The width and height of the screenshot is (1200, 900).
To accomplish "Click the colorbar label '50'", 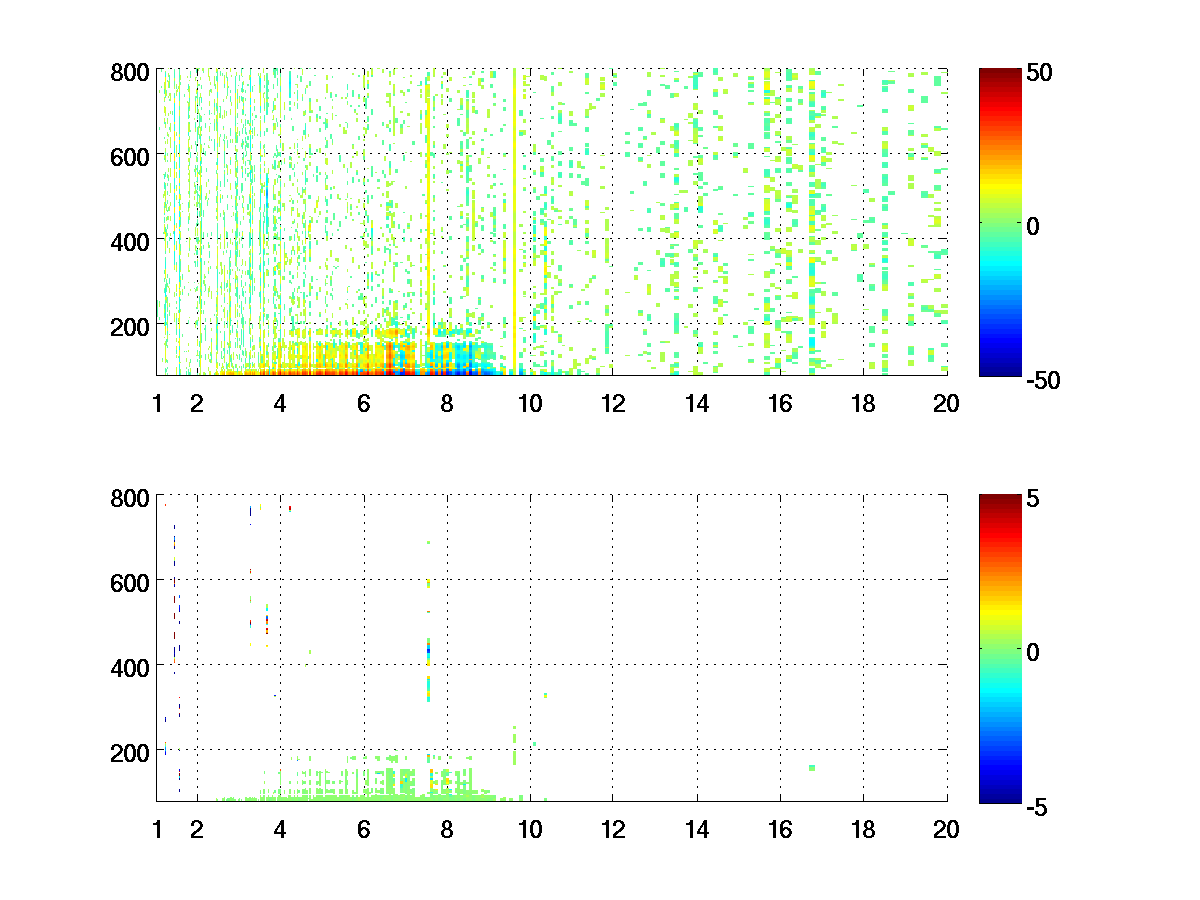I will [1040, 73].
